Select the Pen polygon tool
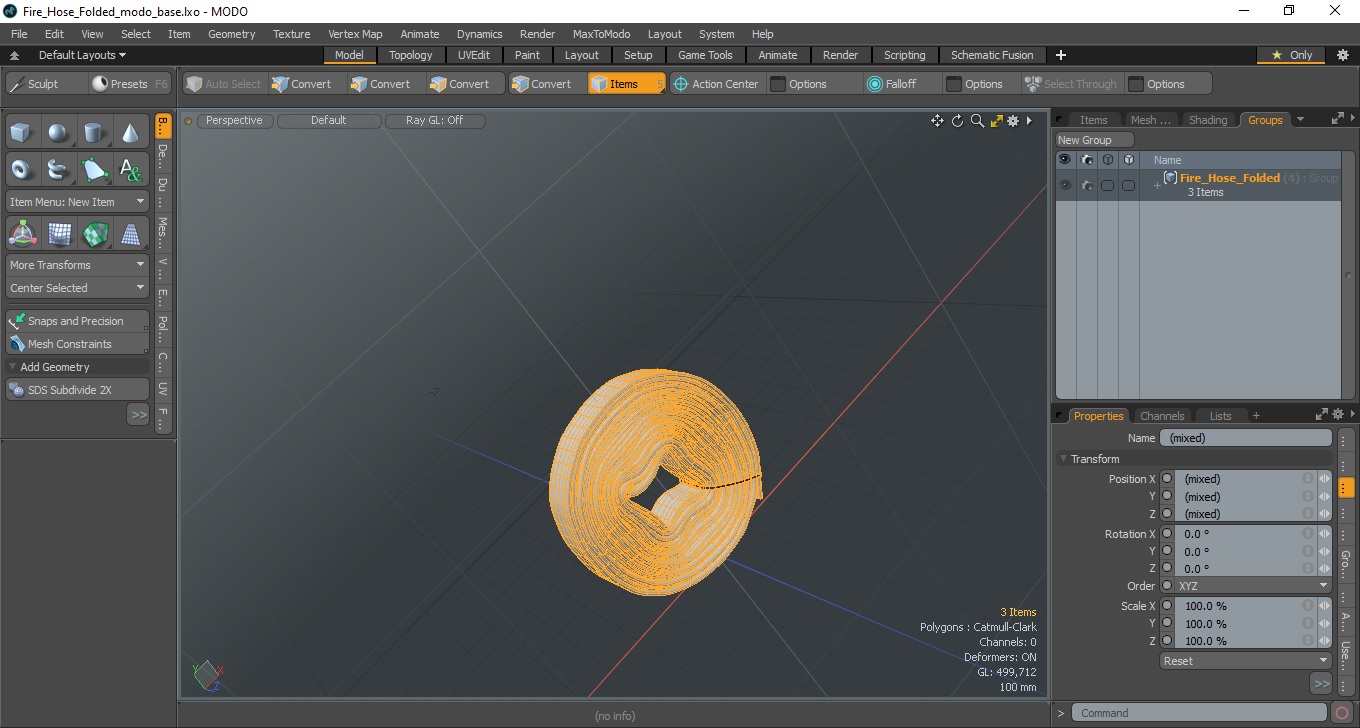The height and width of the screenshot is (728, 1360). [94, 169]
